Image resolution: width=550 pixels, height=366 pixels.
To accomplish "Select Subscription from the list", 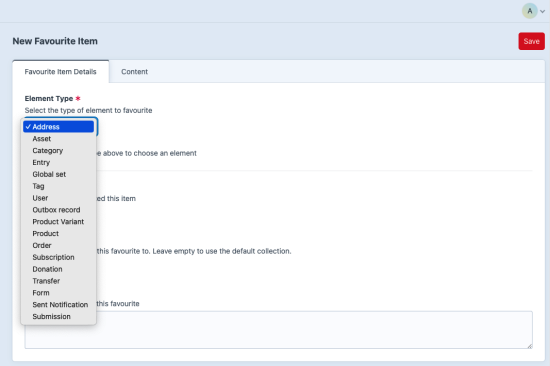I will 59,257.
